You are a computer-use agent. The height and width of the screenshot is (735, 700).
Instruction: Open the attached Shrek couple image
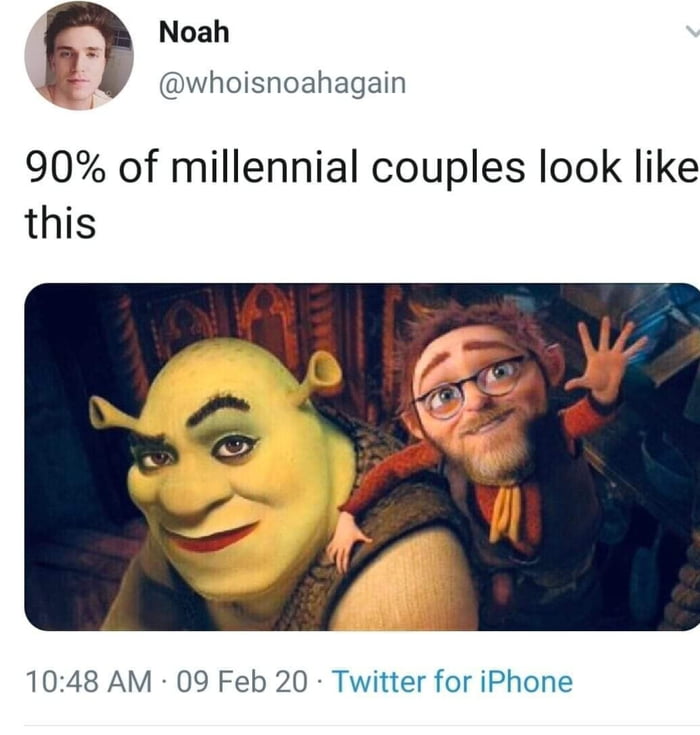point(362,457)
